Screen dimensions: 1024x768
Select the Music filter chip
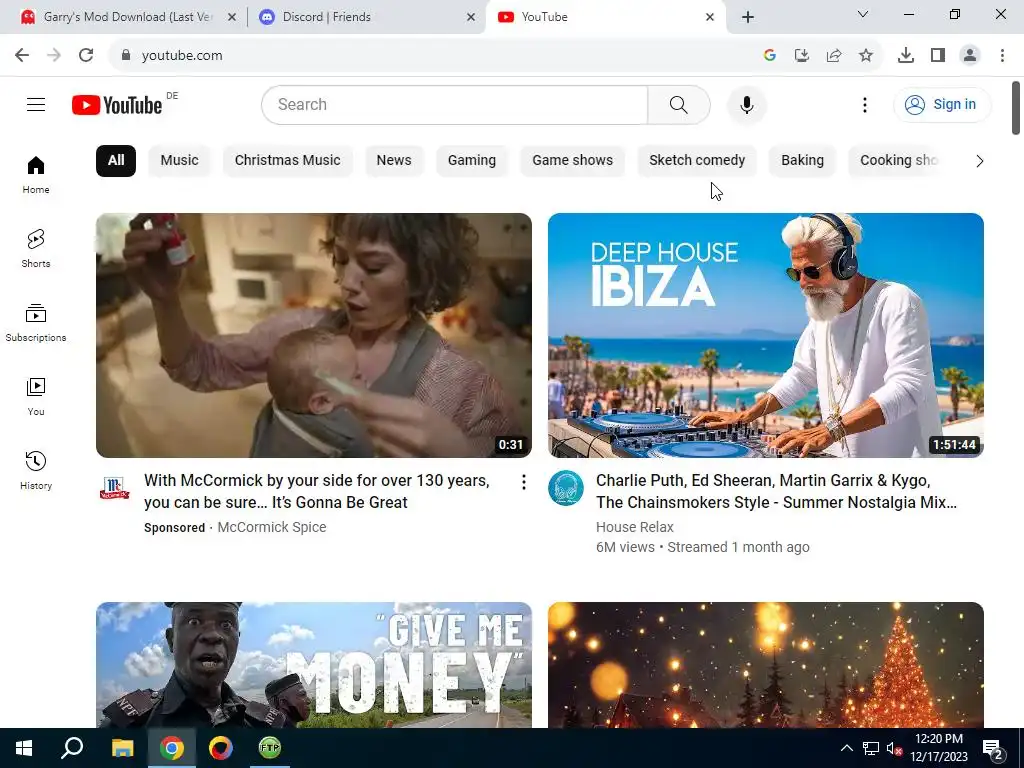tap(180, 161)
